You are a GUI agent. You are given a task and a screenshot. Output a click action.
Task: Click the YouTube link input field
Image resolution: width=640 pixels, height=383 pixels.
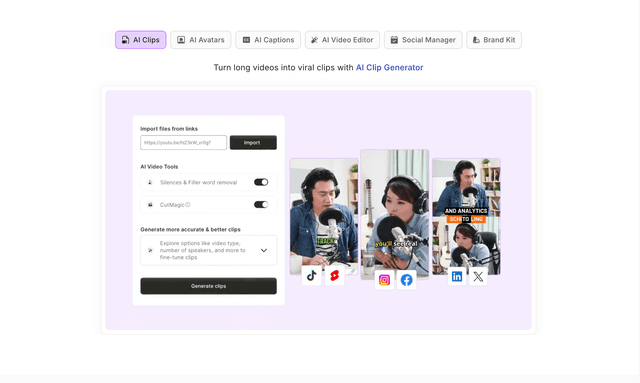click(x=183, y=143)
